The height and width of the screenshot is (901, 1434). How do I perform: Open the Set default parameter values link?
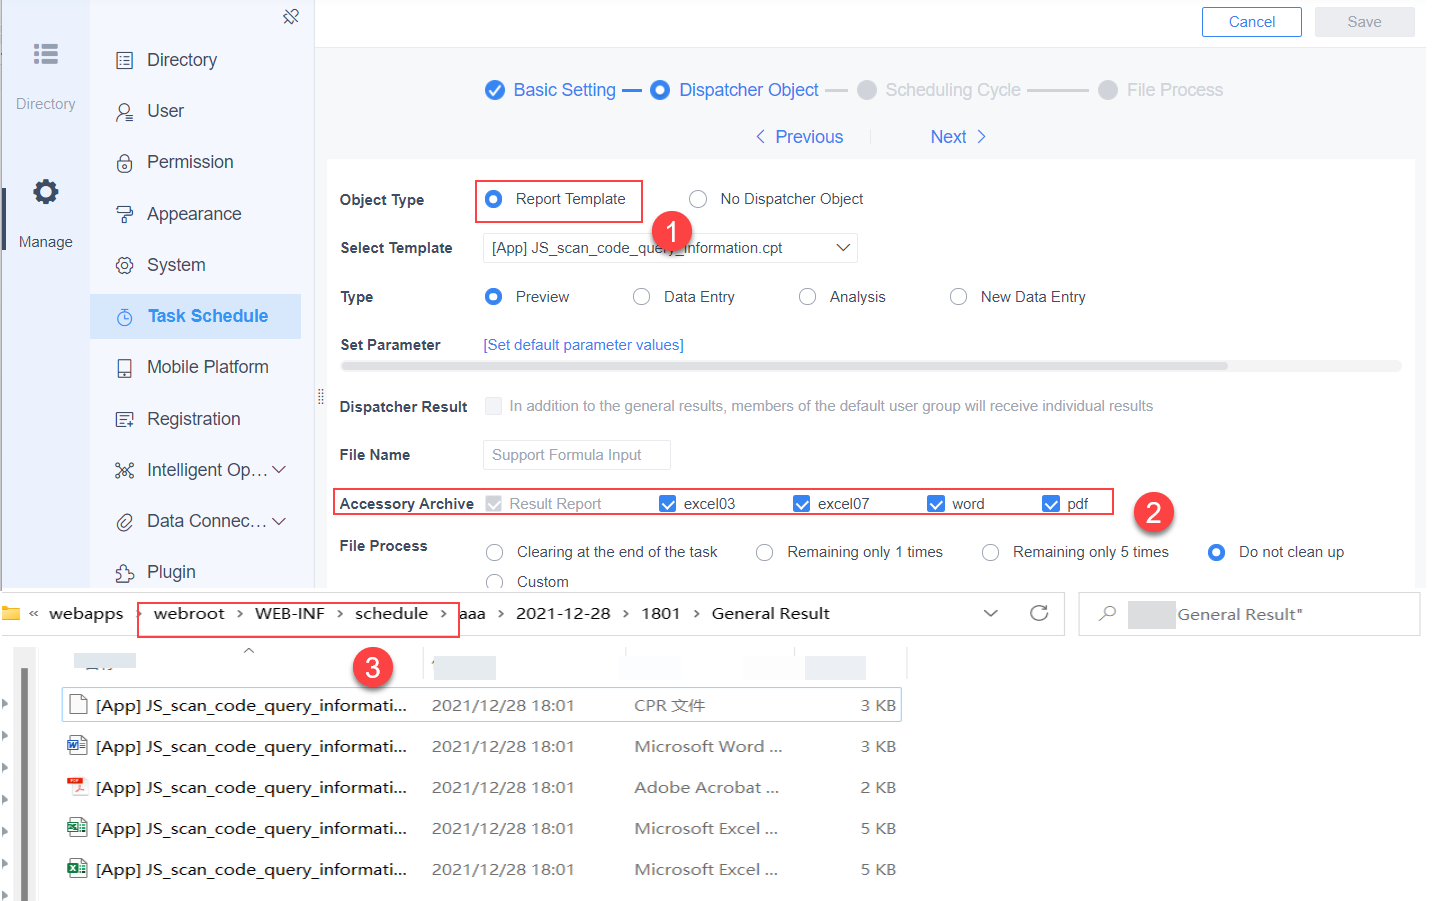[x=583, y=344]
